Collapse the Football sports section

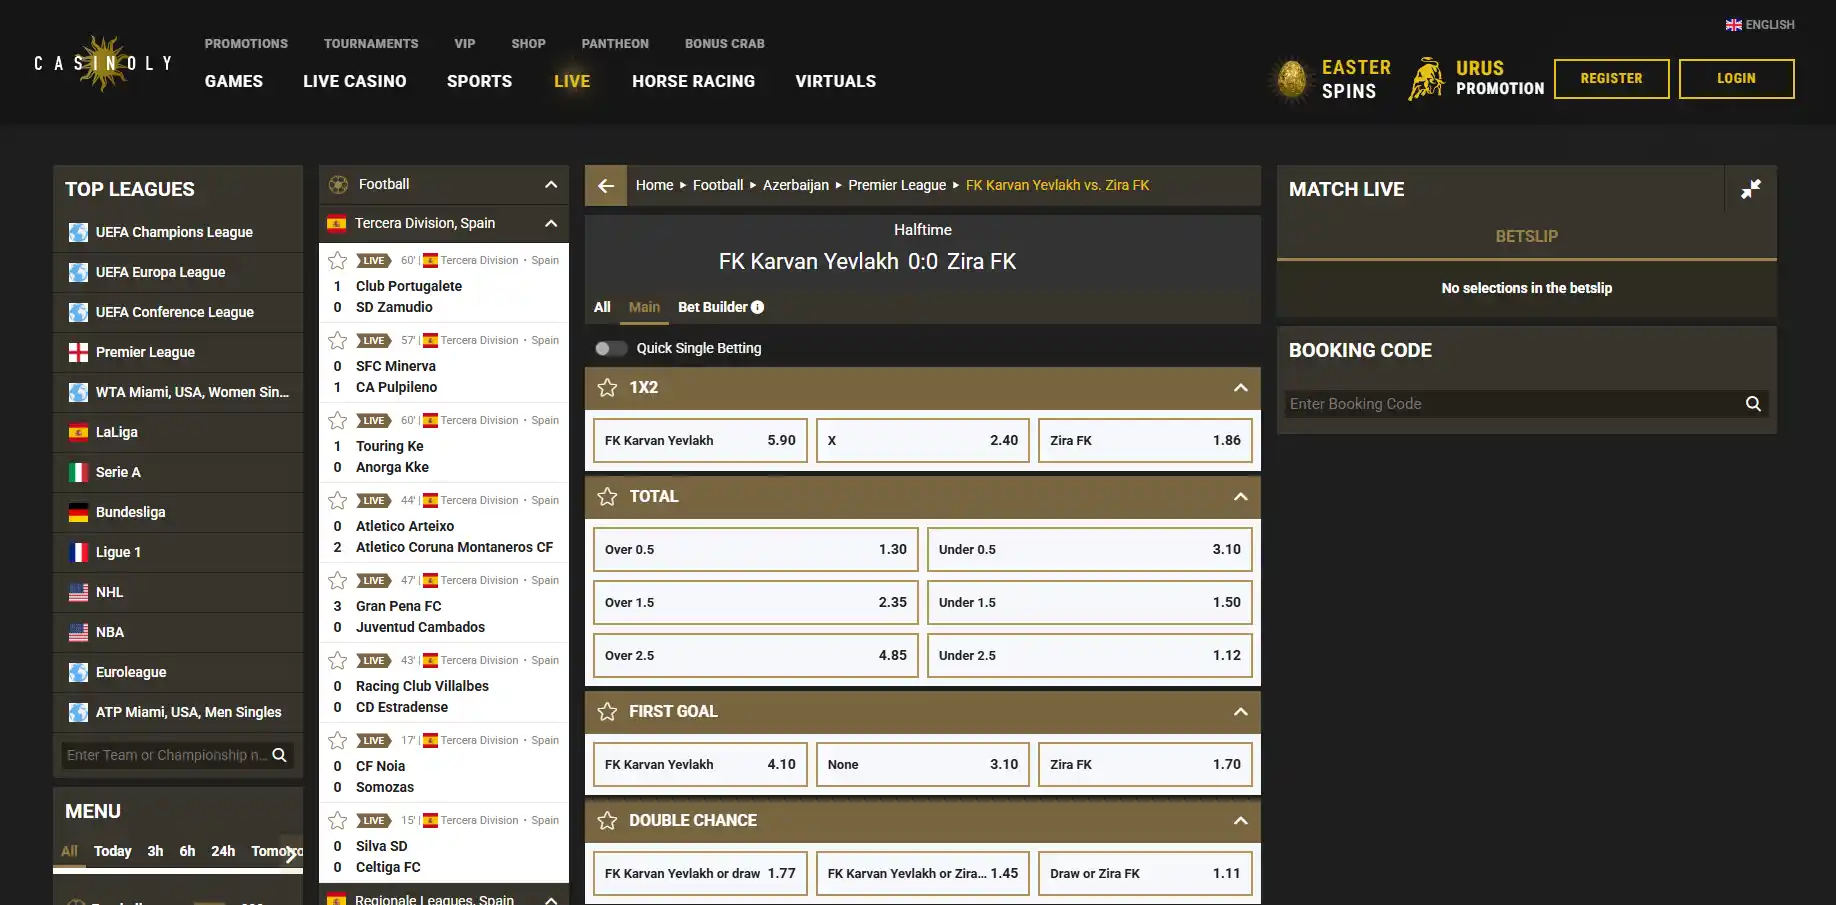(551, 185)
